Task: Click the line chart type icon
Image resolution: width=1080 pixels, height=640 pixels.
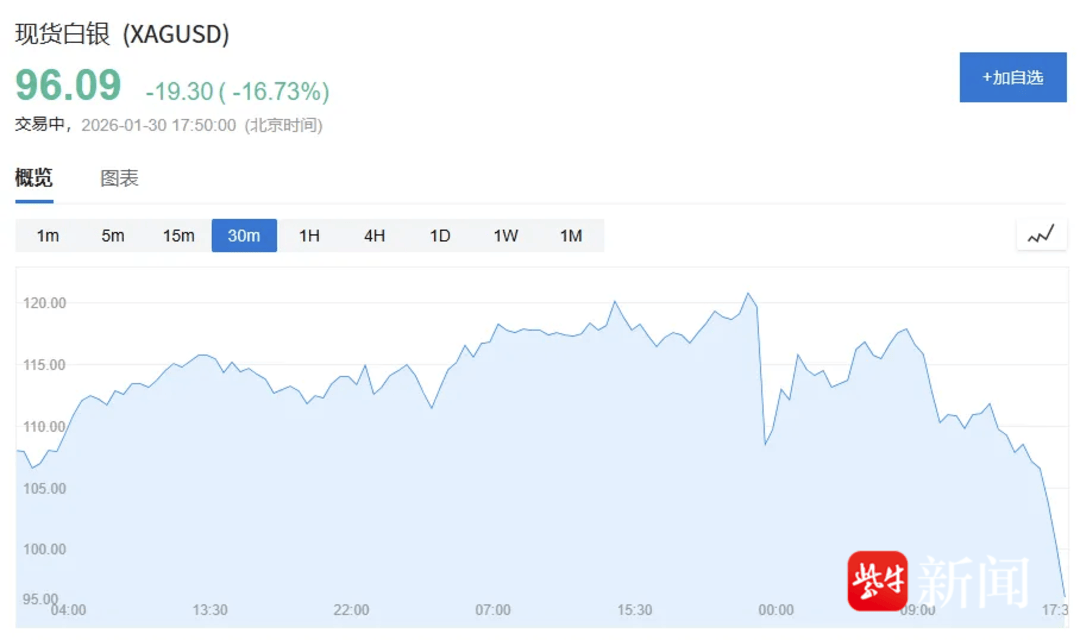Action: click(1041, 236)
